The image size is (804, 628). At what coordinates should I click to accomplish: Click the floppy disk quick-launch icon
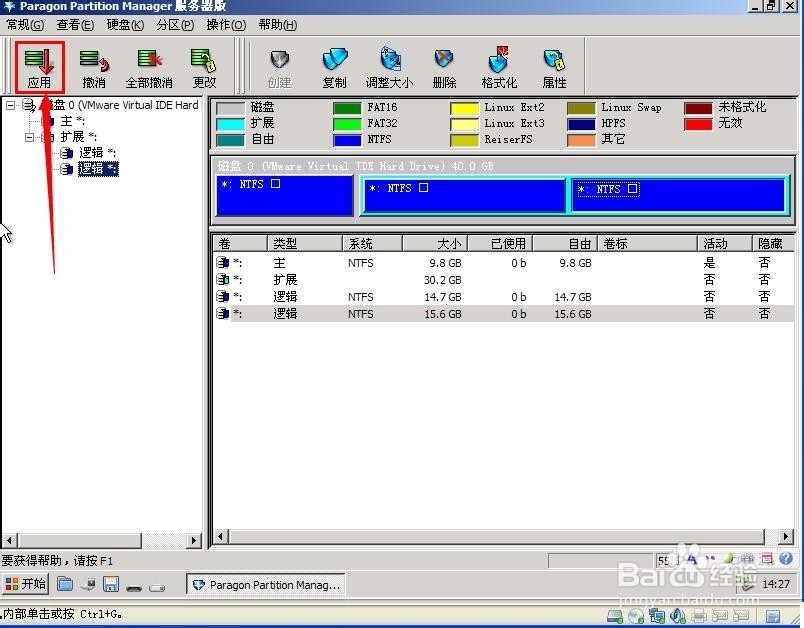point(111,584)
